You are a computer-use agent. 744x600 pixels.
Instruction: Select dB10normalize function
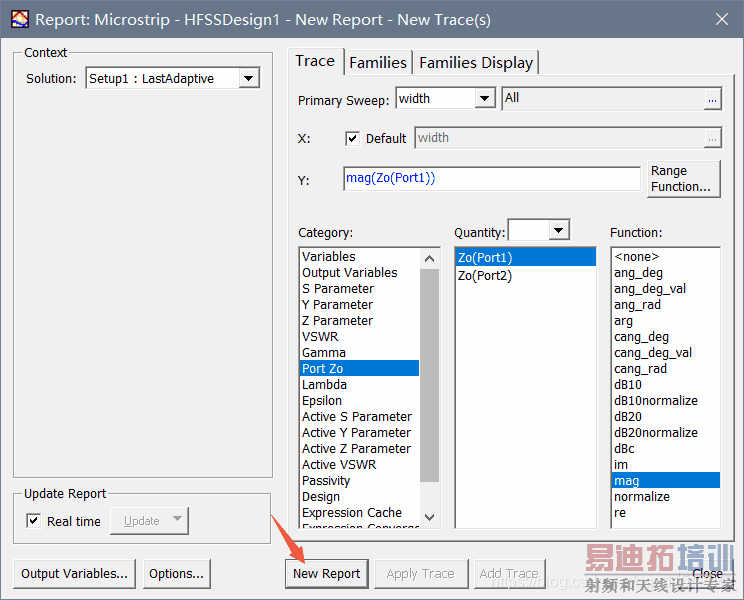(665, 401)
